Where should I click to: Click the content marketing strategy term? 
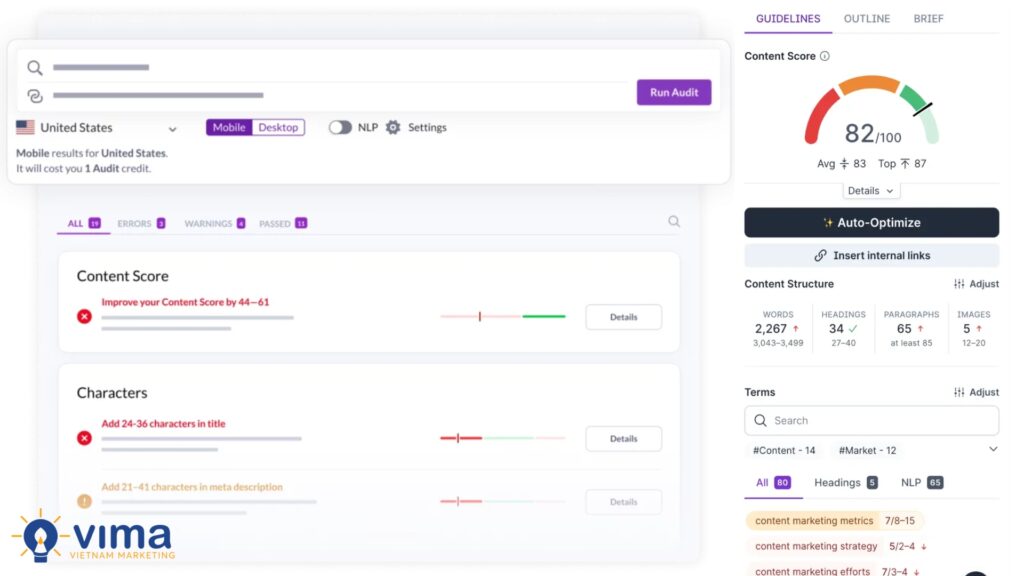pos(816,546)
